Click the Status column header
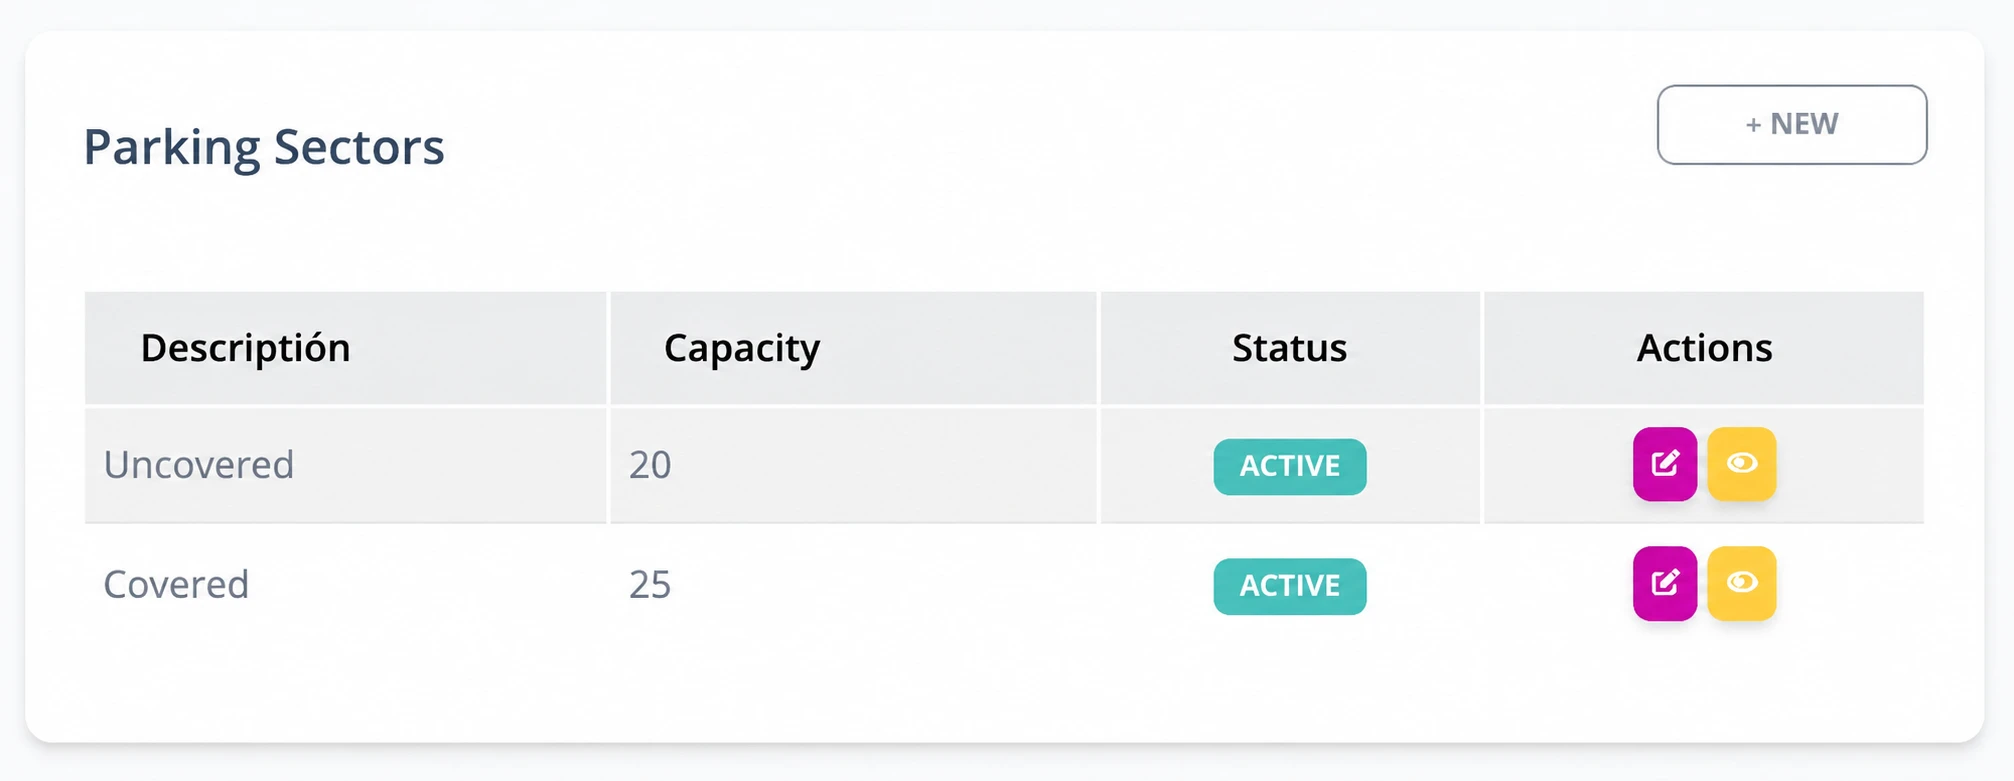This screenshot has width=2014, height=781. [x=1290, y=348]
